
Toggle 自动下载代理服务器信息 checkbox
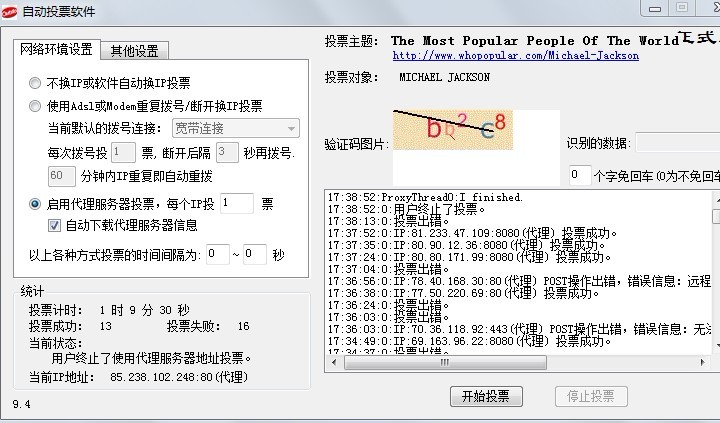point(54,226)
